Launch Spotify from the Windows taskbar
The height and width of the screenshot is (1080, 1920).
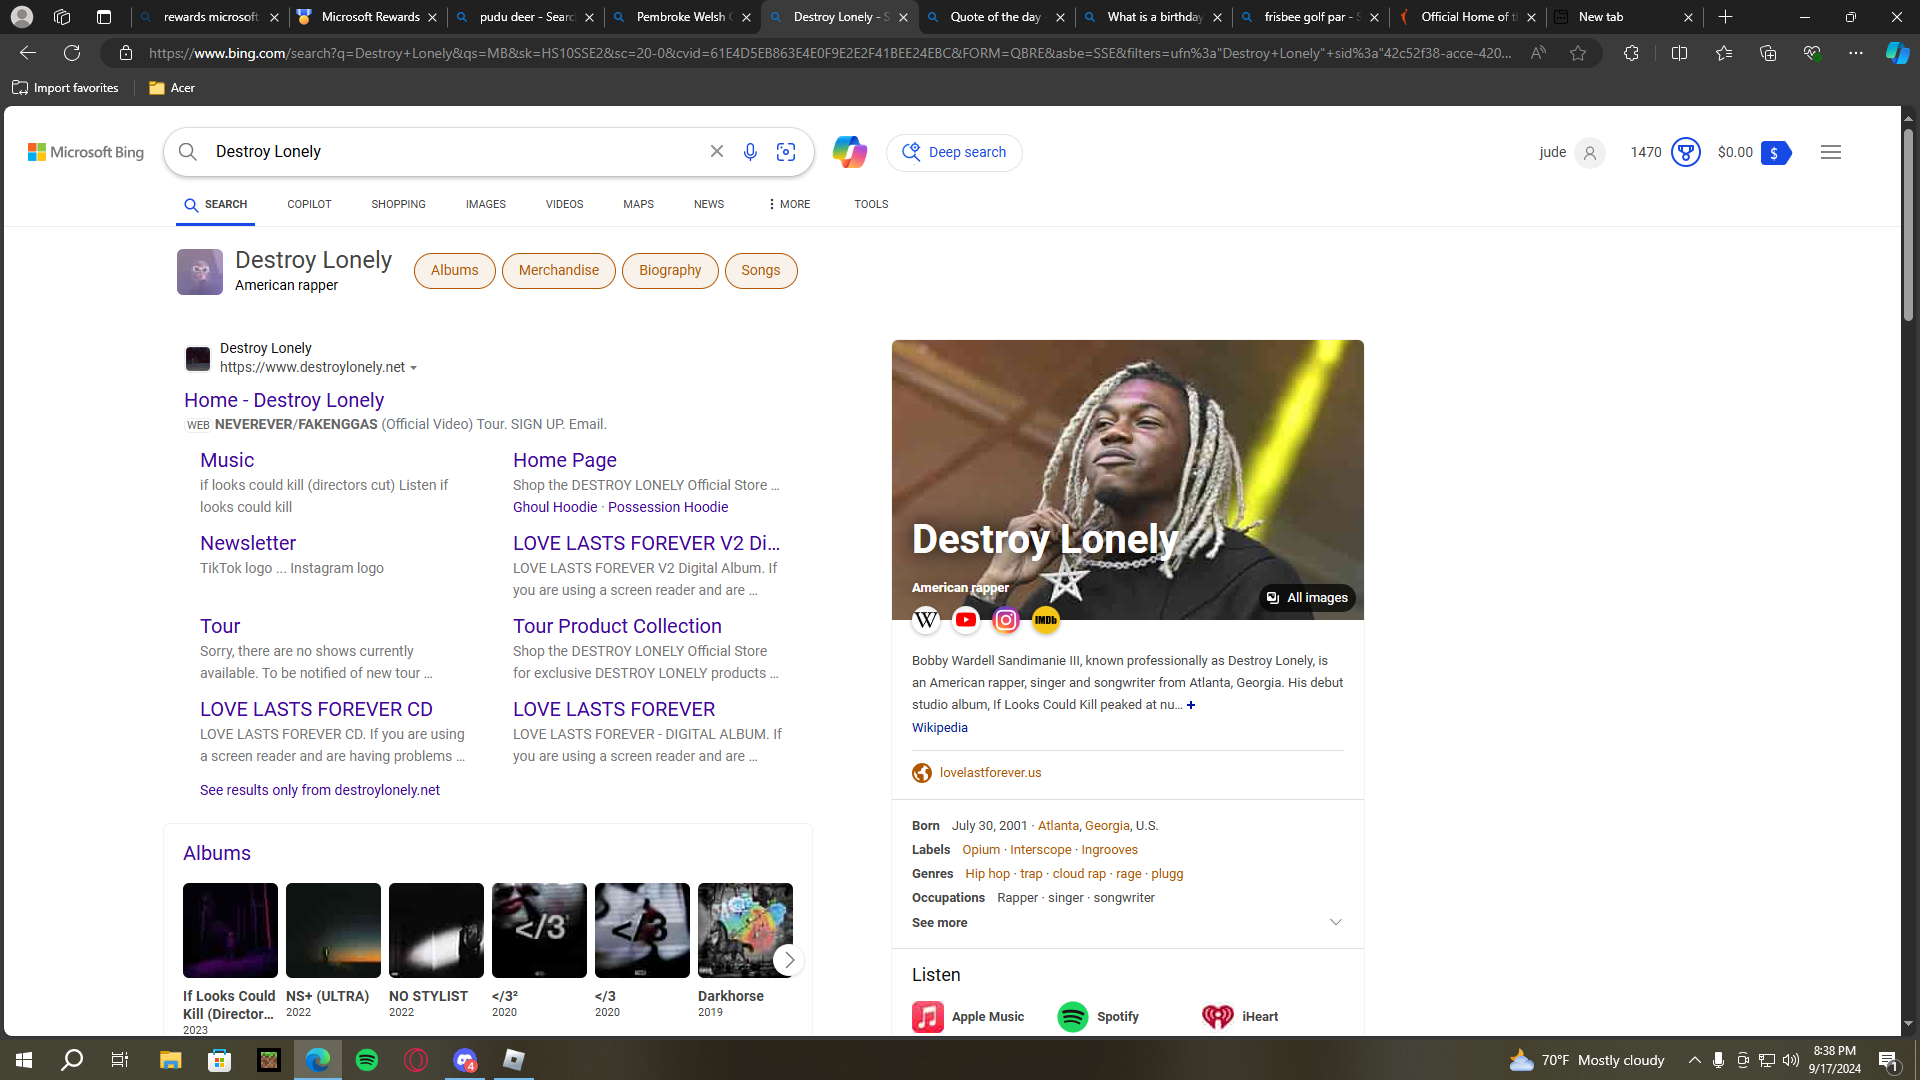pyautogui.click(x=367, y=1060)
